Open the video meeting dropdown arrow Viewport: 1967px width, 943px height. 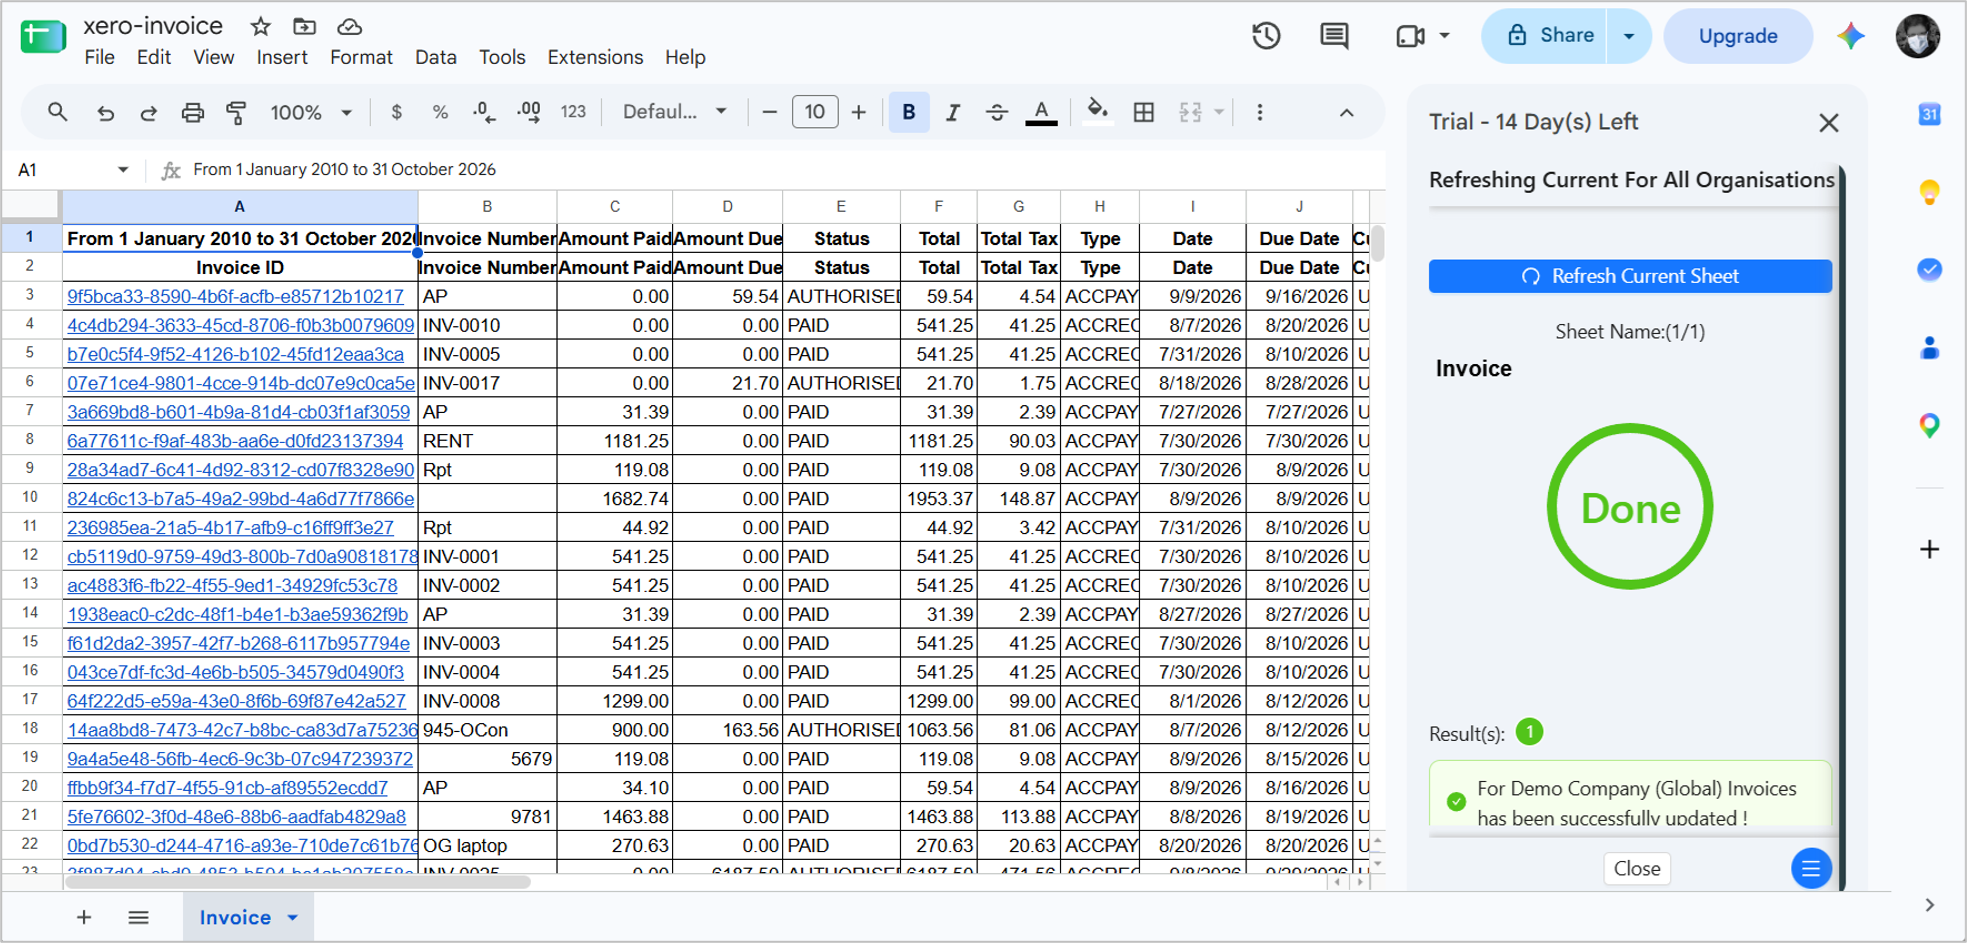click(1444, 36)
